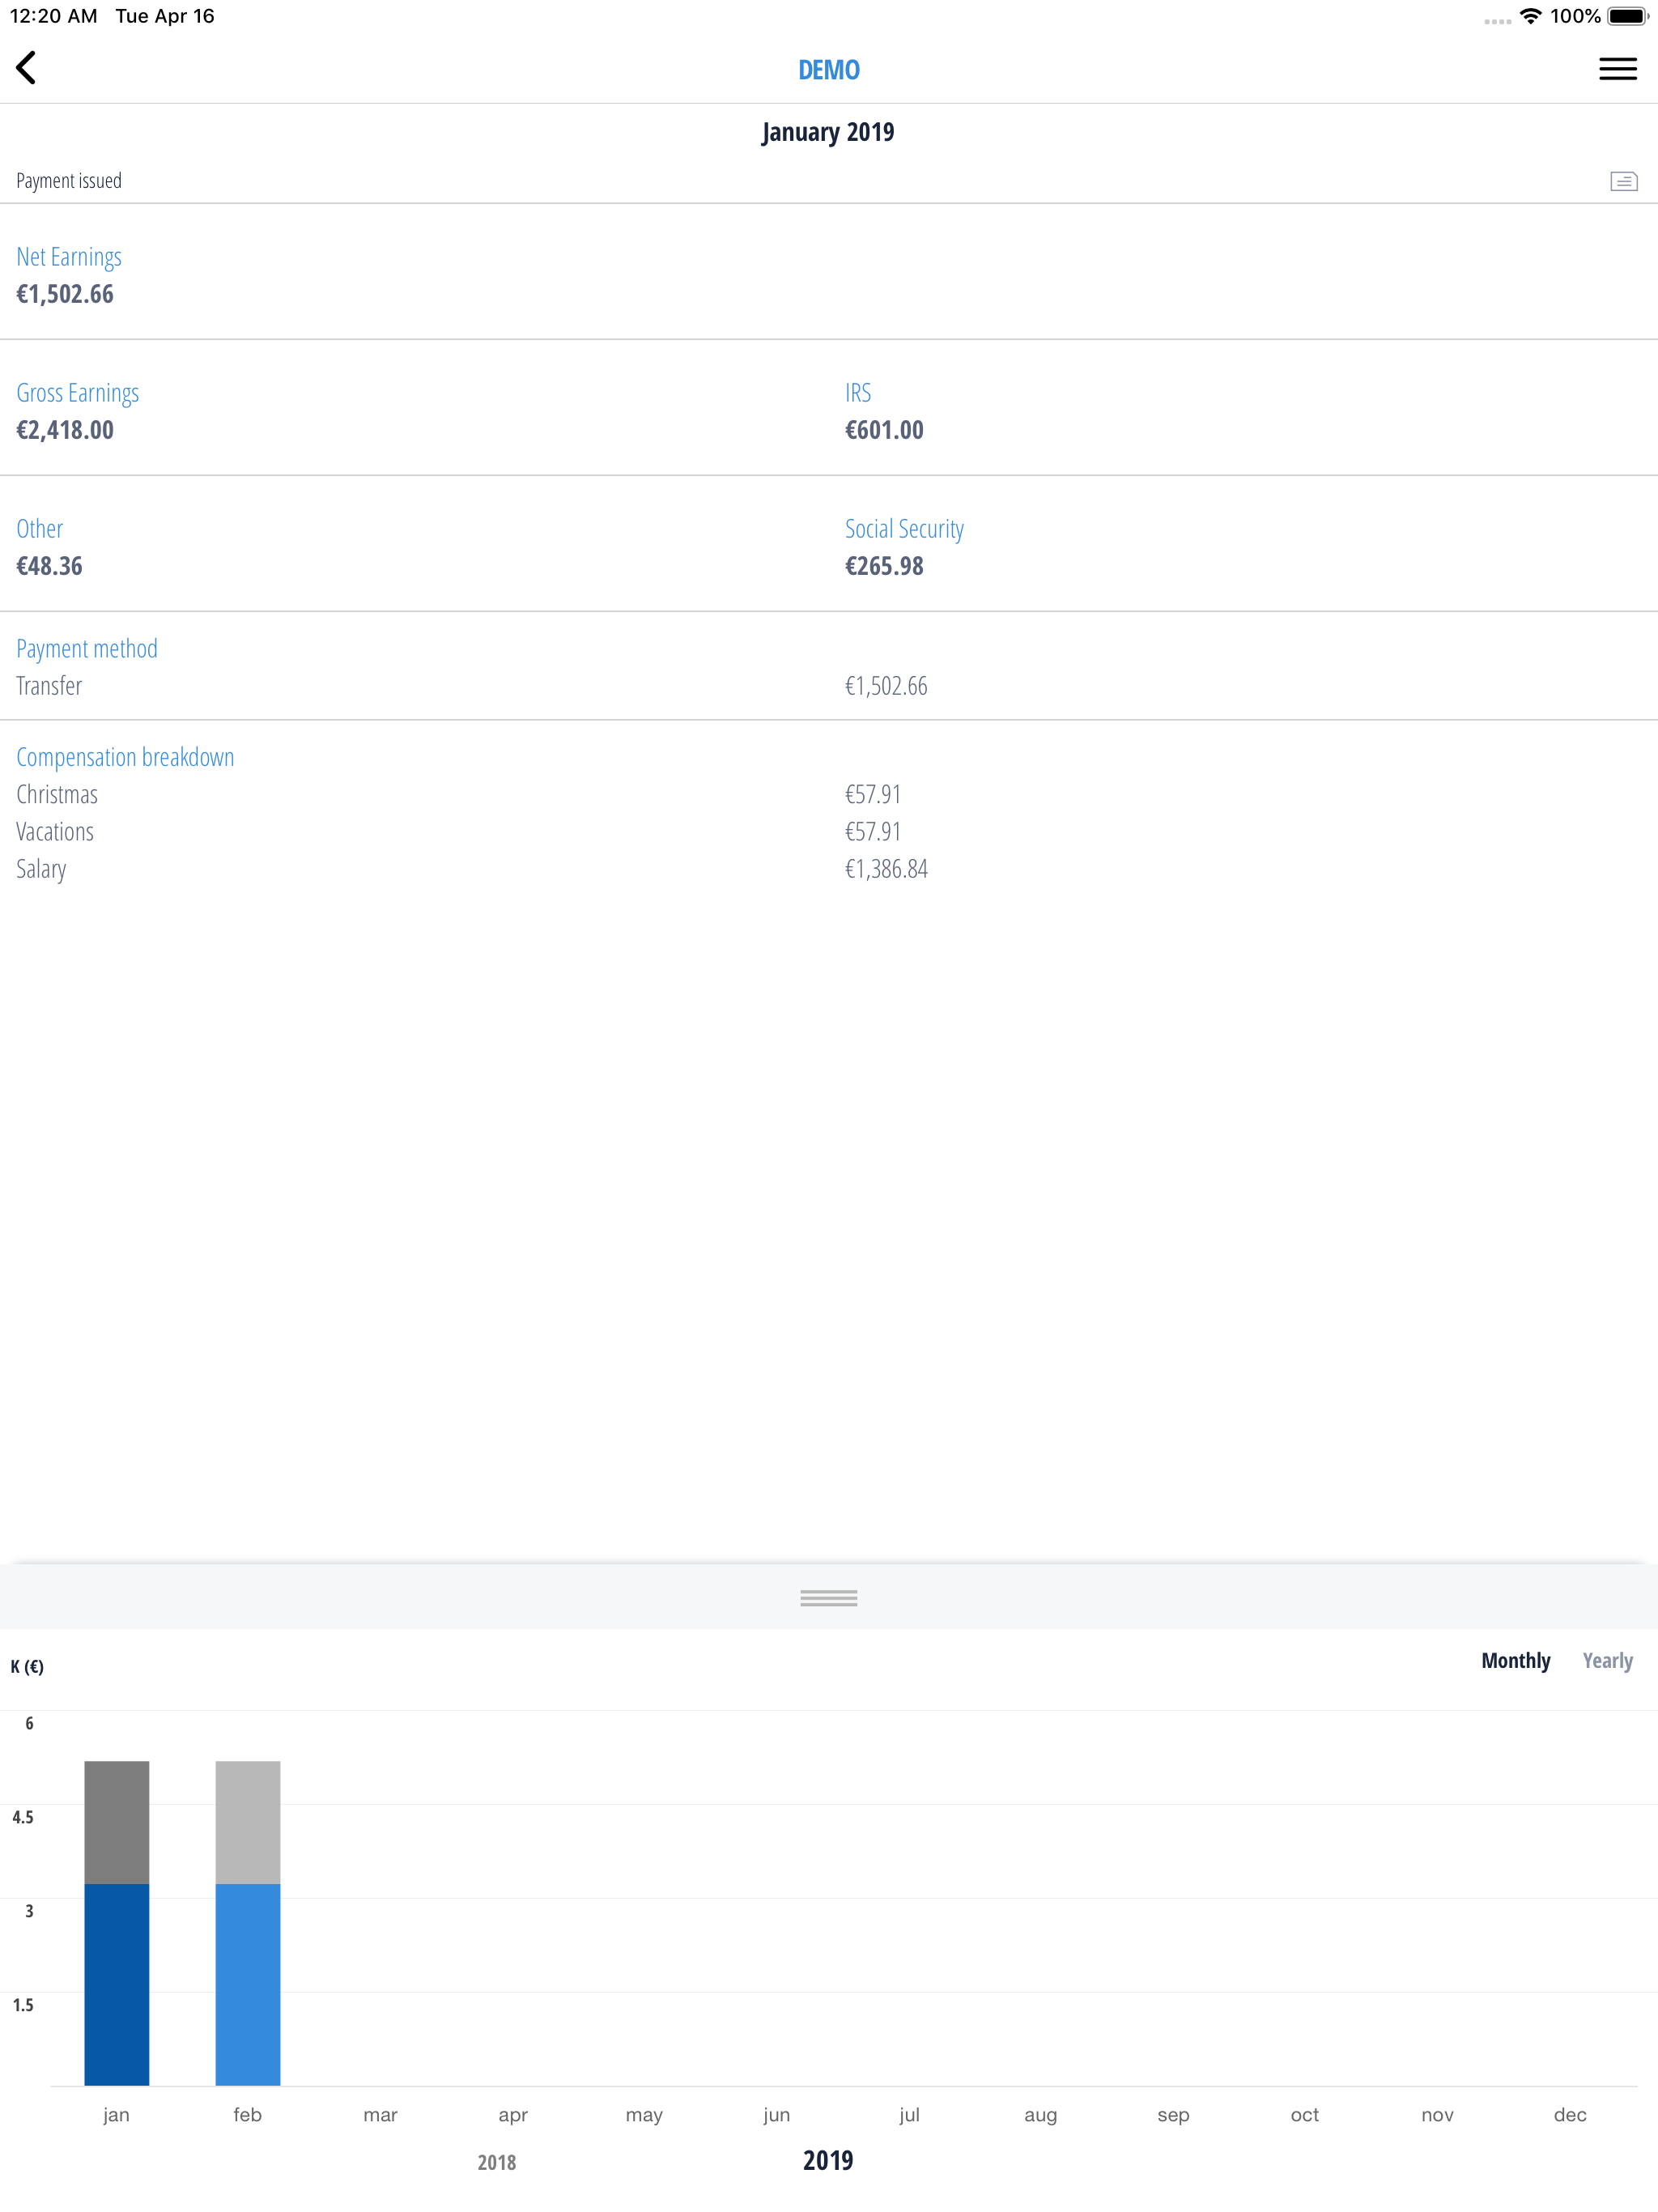Tap the nov month label
Viewport: 1658px width, 2212px height.
[x=1437, y=2116]
